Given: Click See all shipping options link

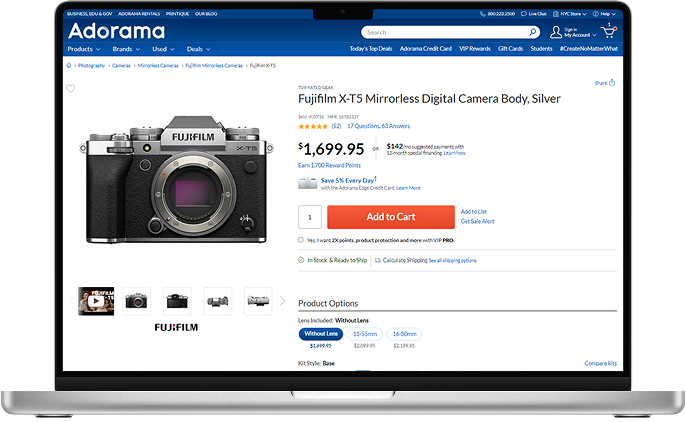Looking at the screenshot, I should click(x=452, y=261).
